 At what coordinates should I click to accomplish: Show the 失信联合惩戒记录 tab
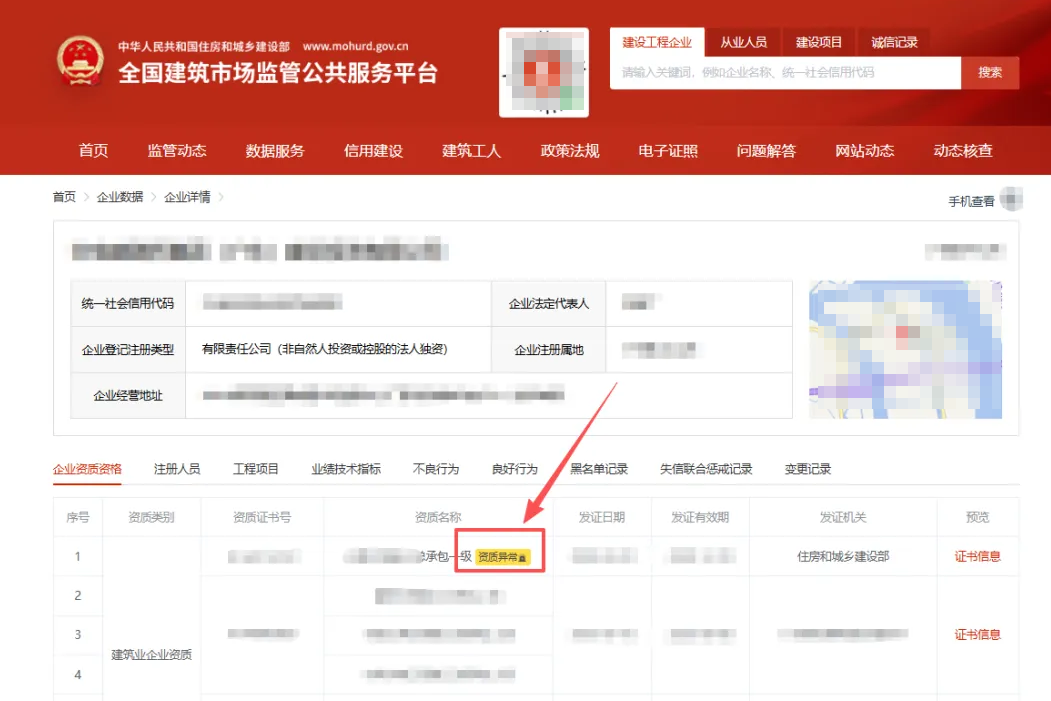tap(706, 469)
